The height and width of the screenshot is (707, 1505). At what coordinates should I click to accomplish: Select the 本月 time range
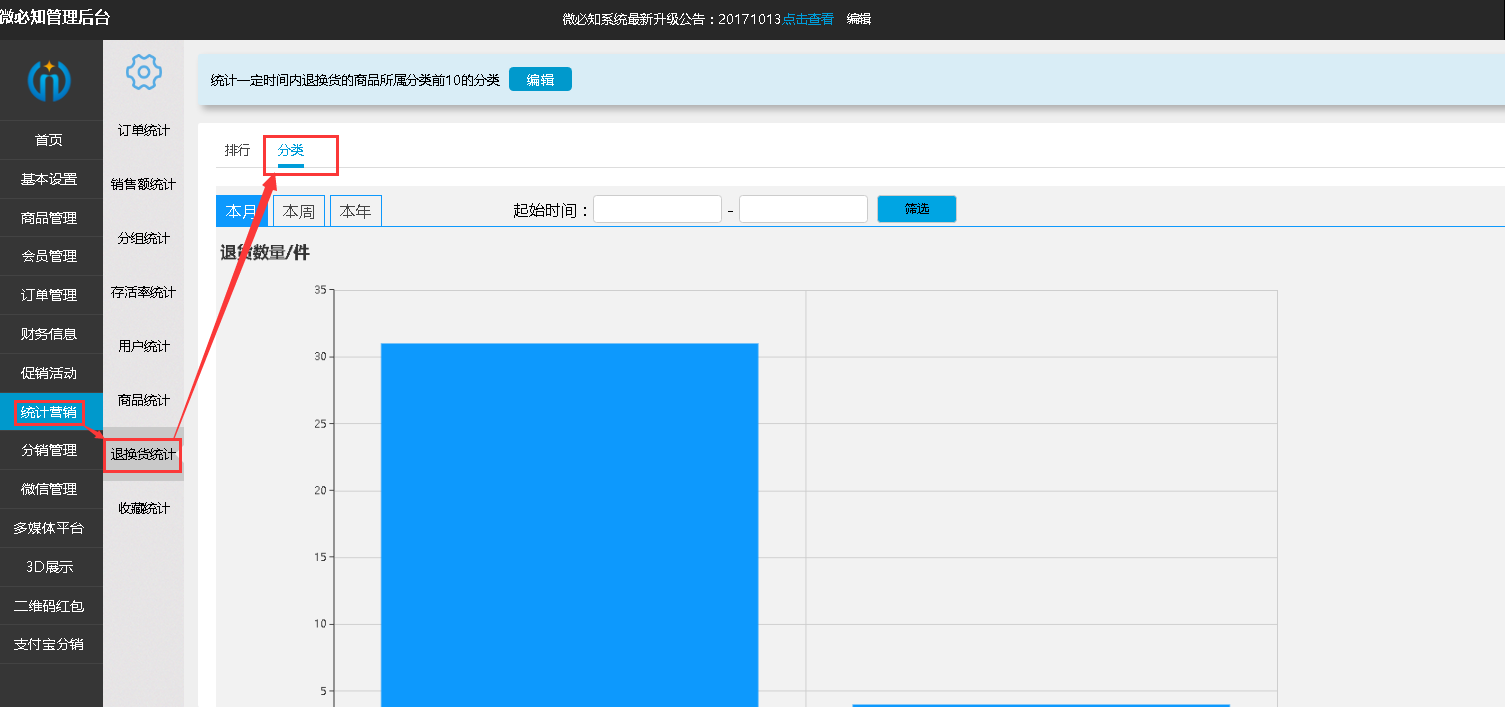coord(241,211)
